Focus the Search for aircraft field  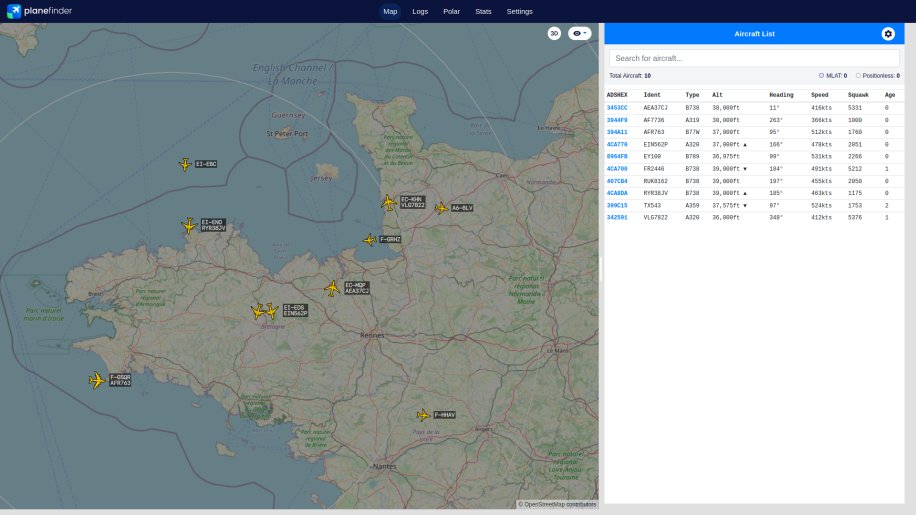754,58
